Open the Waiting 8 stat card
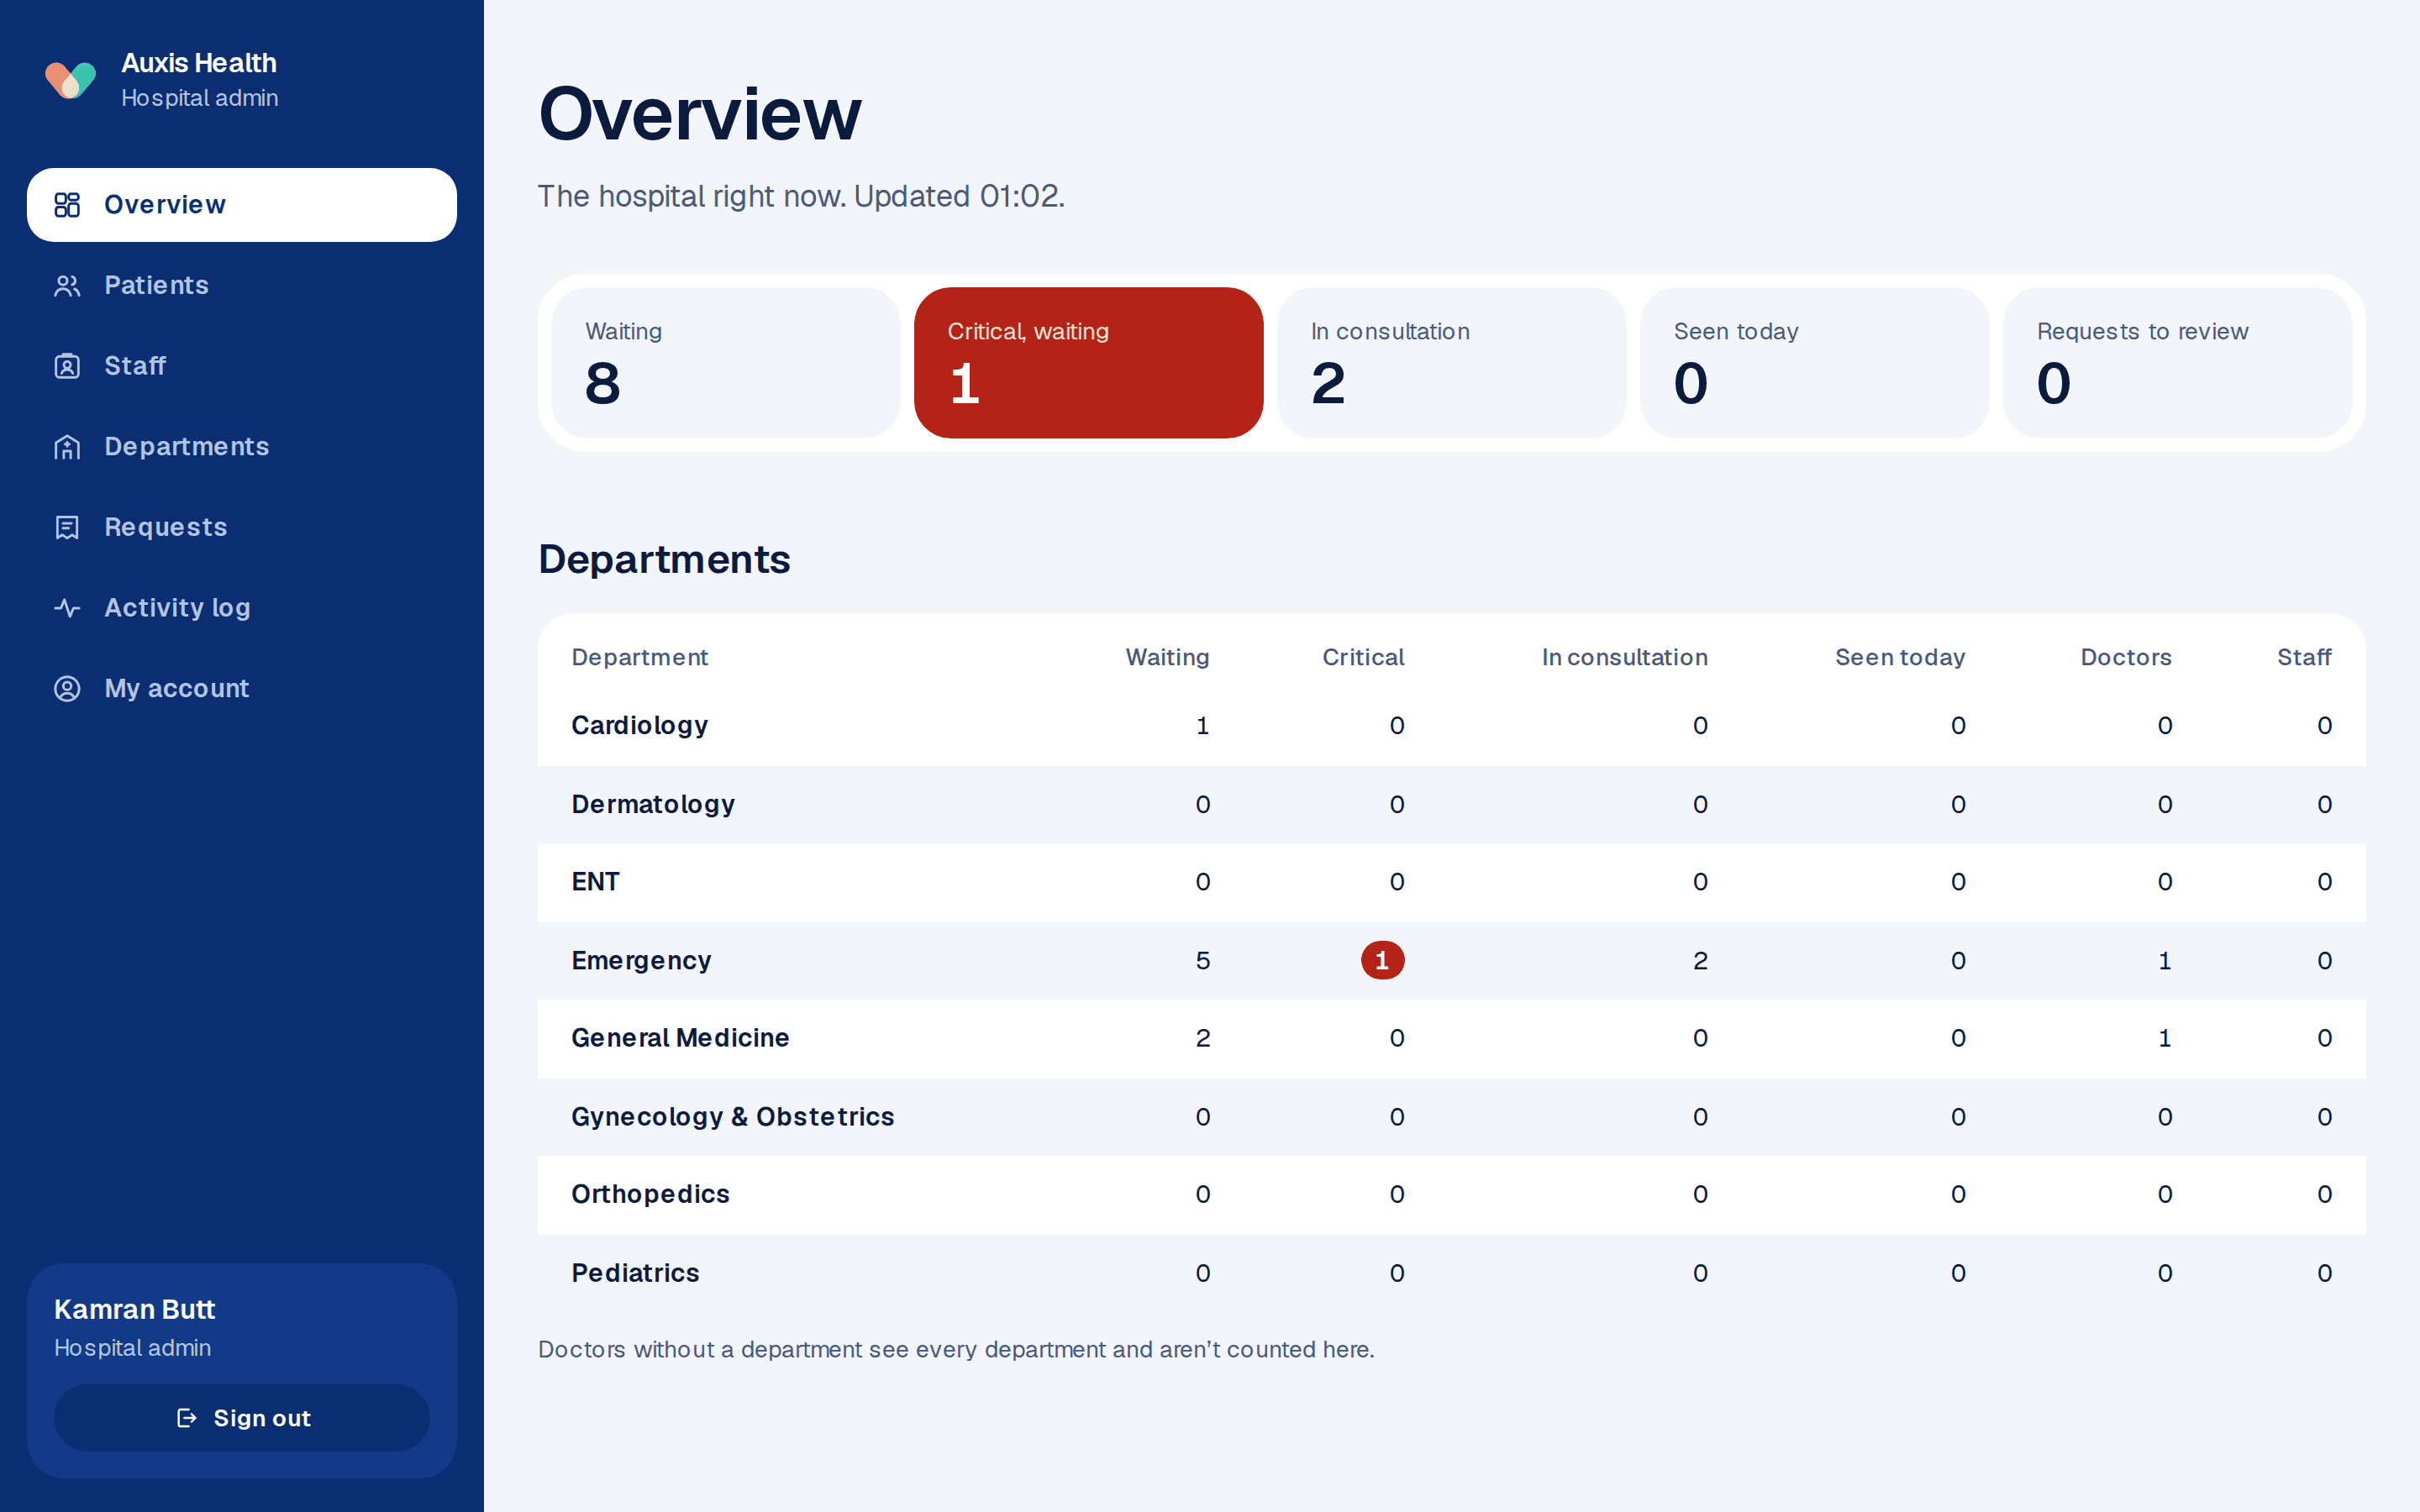The image size is (2420, 1512). (726, 363)
